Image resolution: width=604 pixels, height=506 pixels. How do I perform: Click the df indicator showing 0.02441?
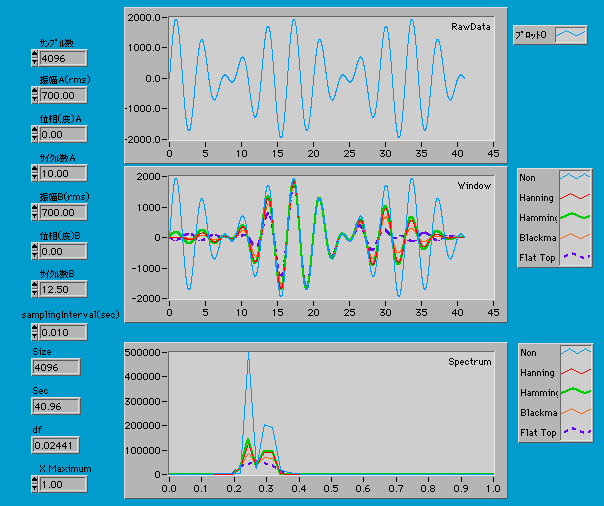click(60, 445)
